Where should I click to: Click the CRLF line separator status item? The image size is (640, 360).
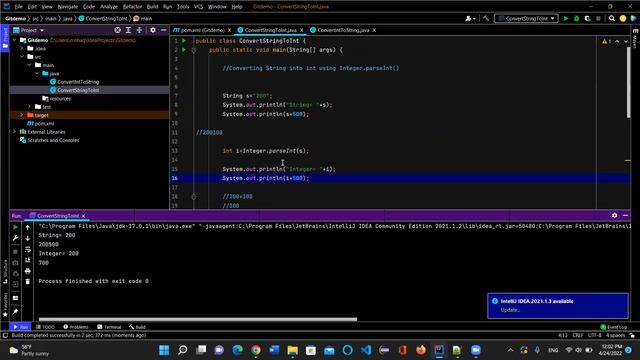[578, 336]
